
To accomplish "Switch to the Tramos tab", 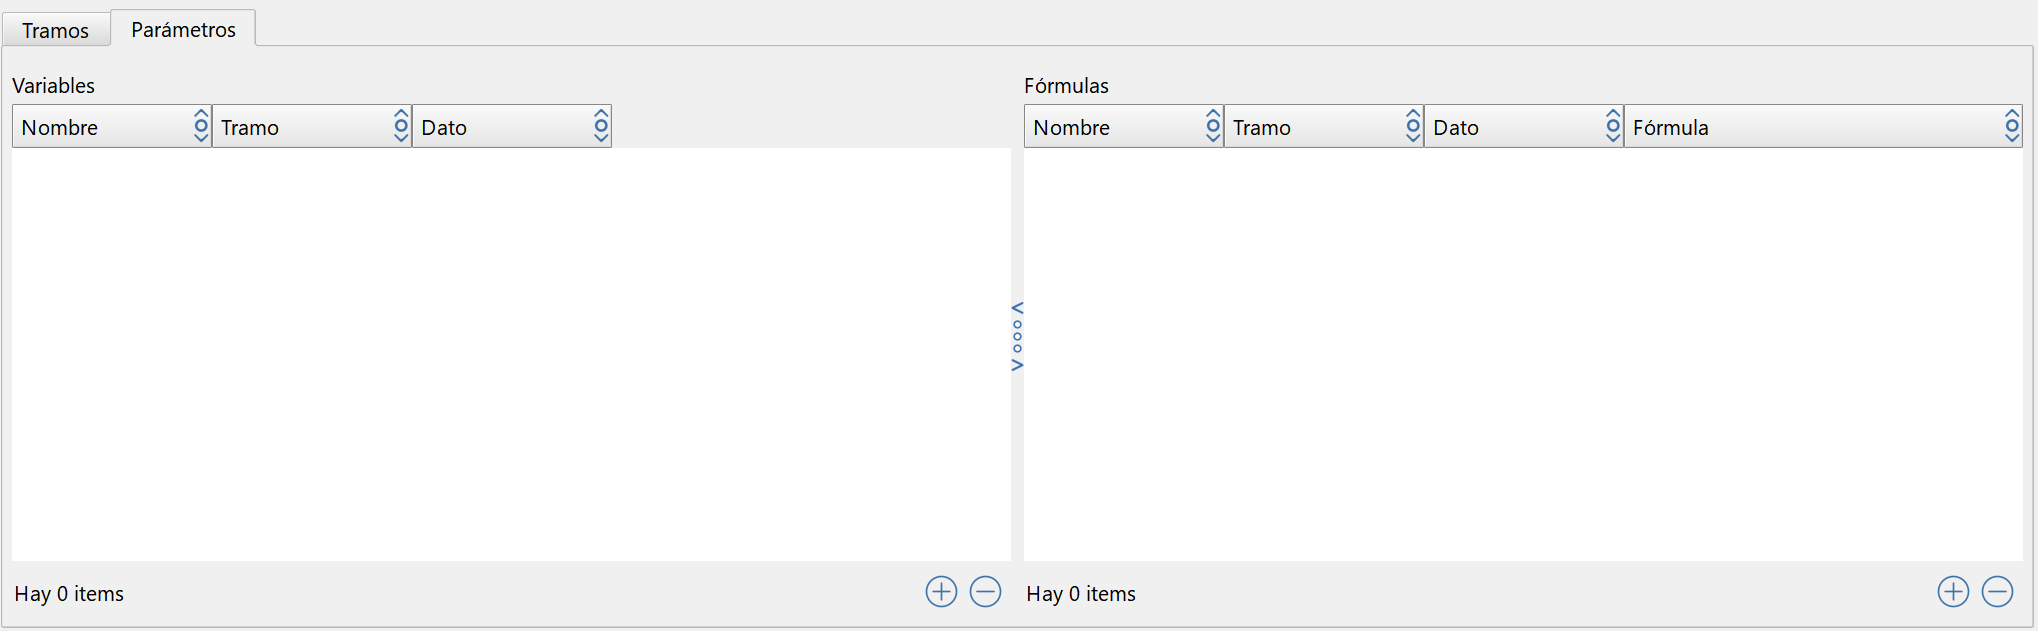I will (56, 30).
